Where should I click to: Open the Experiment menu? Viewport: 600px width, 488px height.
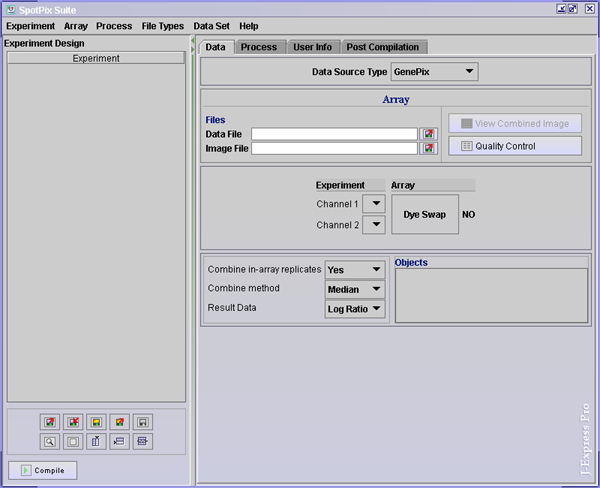pyautogui.click(x=31, y=26)
